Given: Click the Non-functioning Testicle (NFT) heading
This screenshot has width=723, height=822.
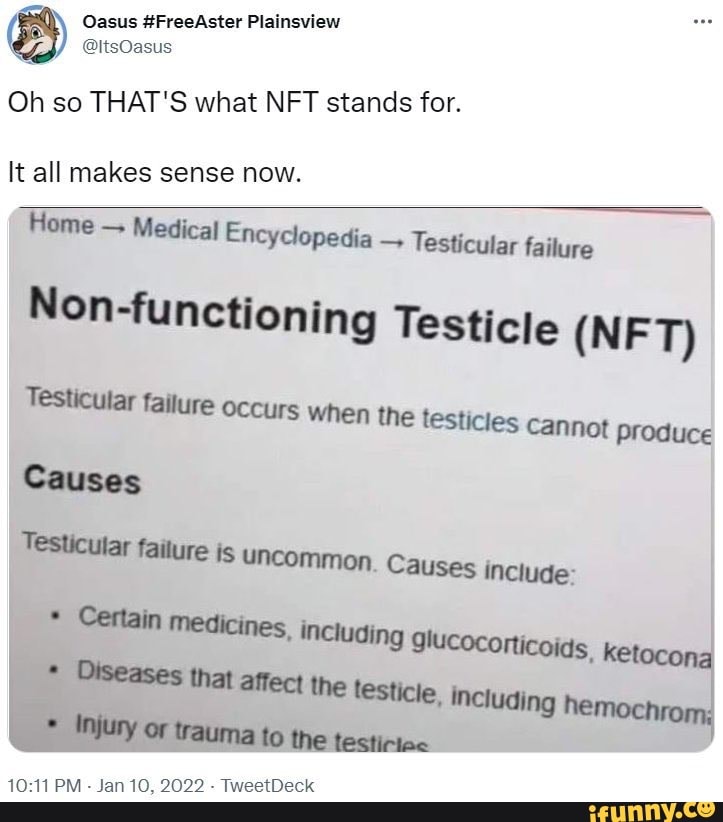Looking at the screenshot, I should (366, 320).
